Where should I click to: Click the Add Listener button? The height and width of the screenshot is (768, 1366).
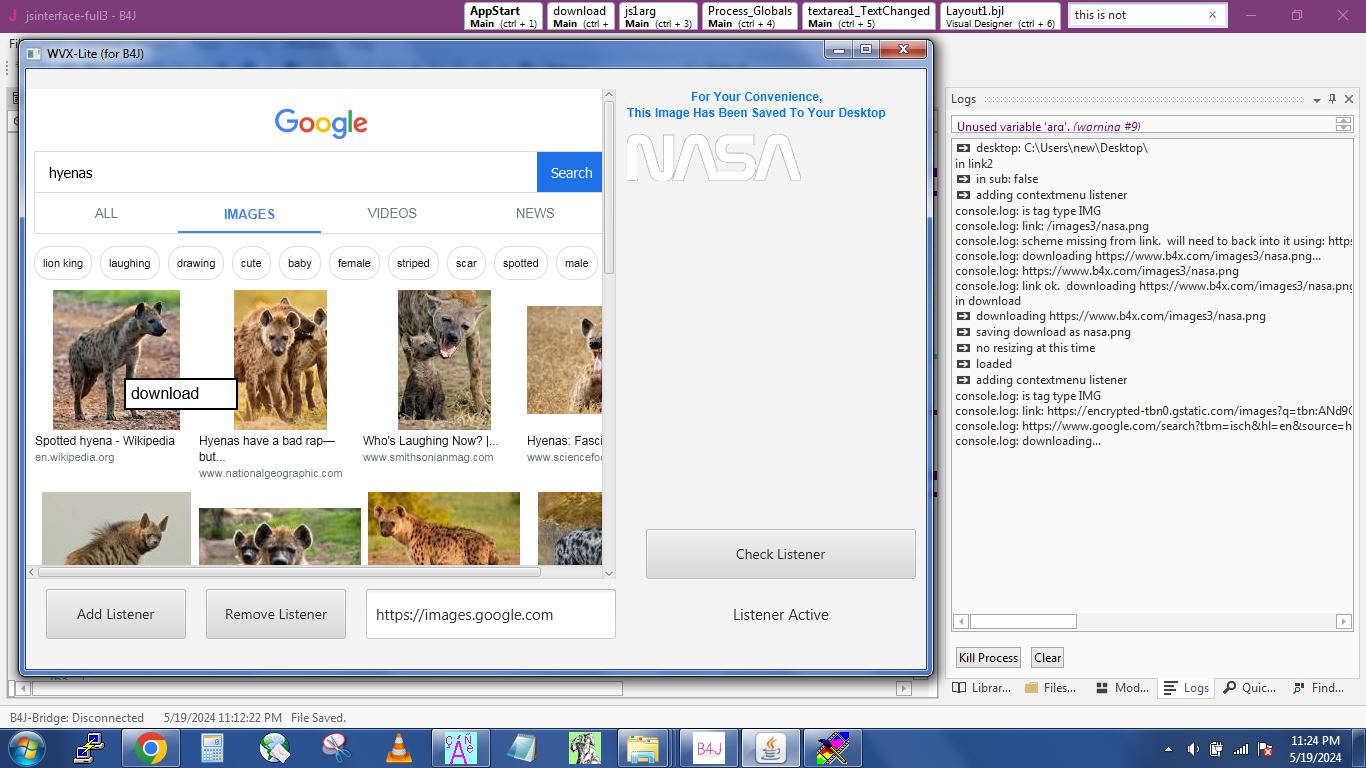click(x=116, y=614)
